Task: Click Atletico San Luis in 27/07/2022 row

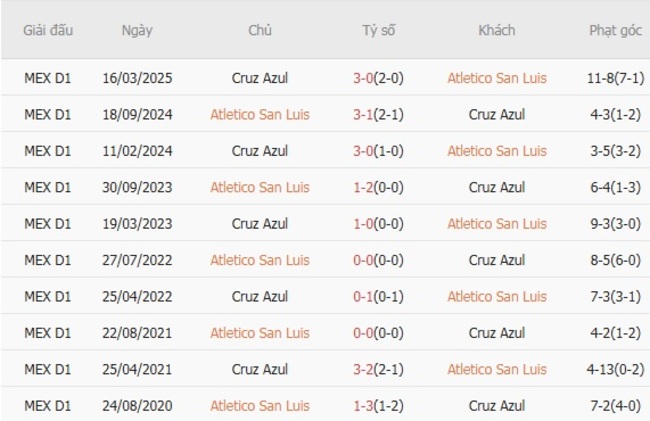Action: coord(260,260)
